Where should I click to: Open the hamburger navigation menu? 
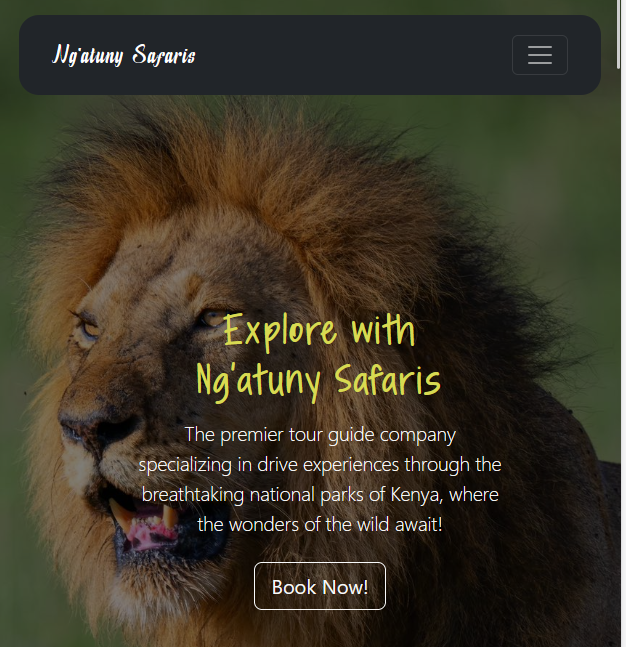(539, 55)
